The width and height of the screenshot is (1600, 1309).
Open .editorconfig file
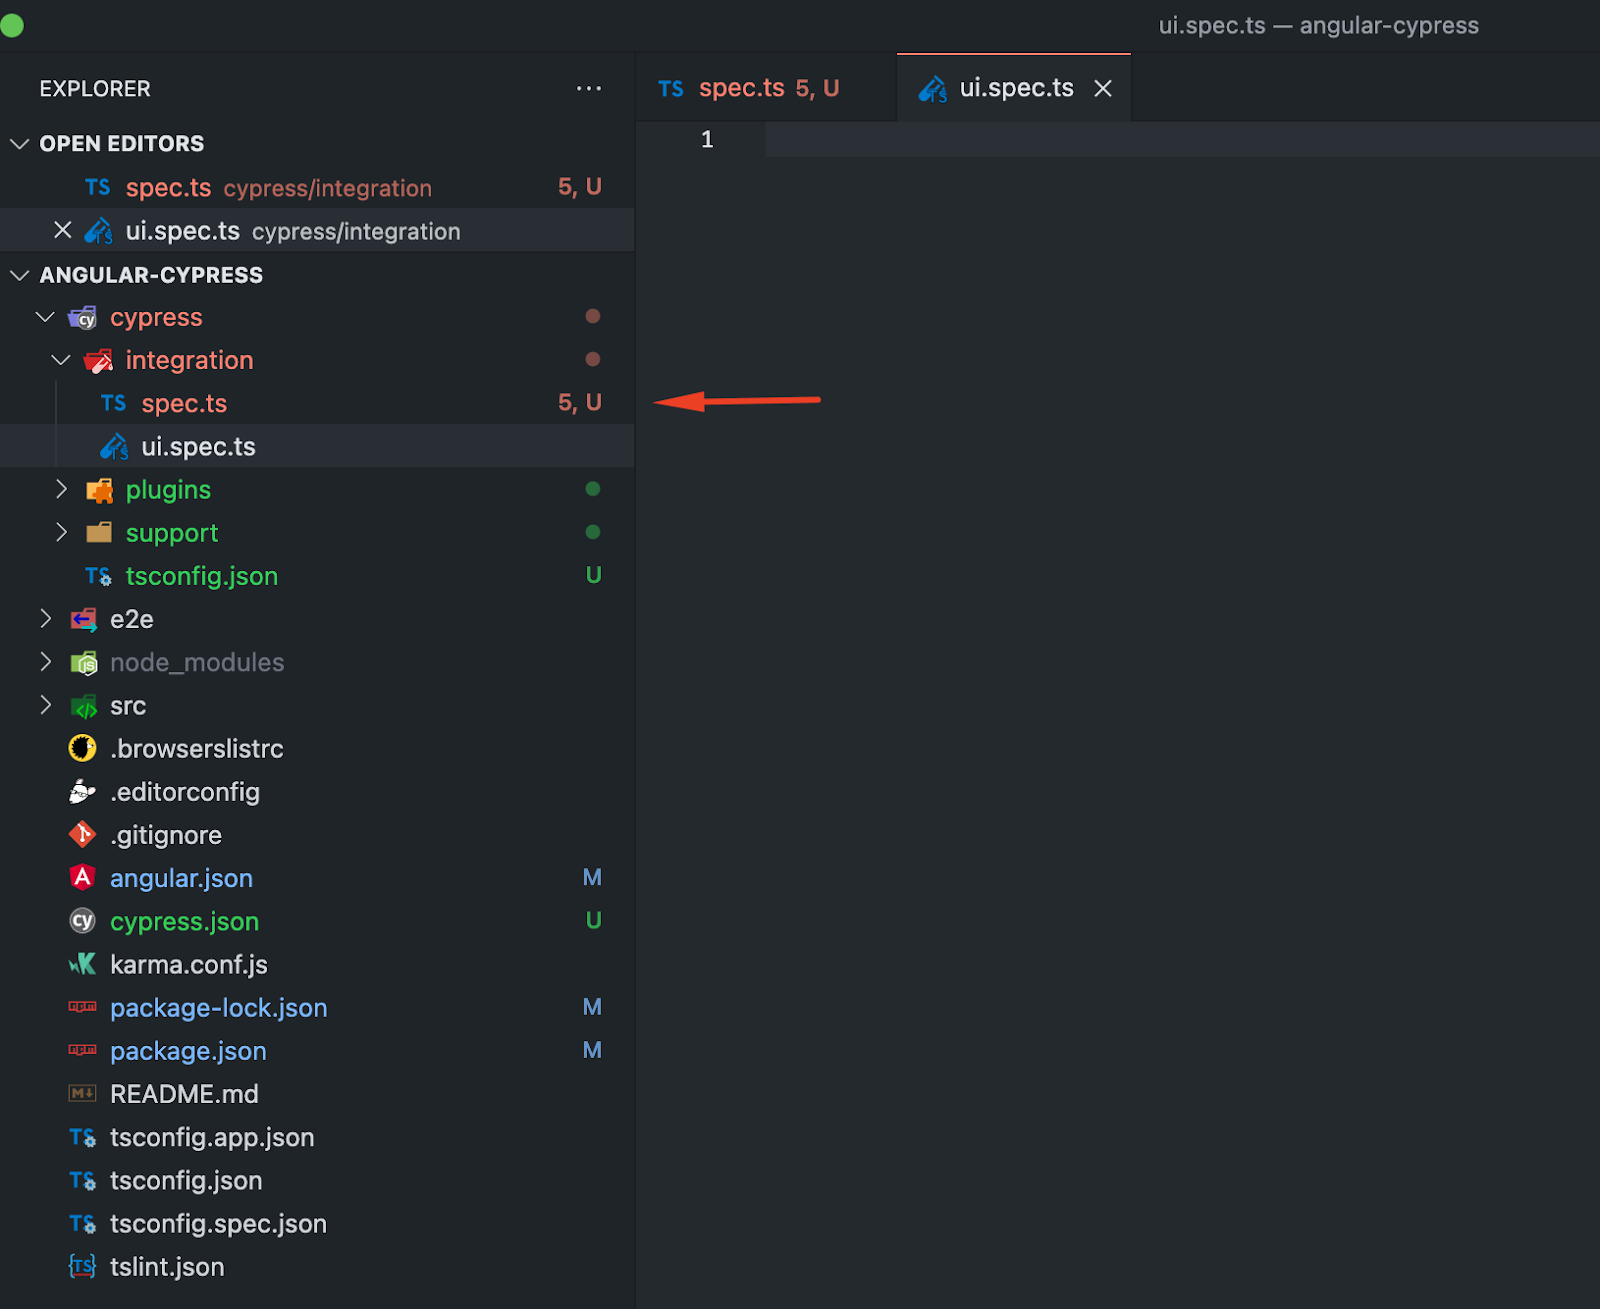pos(317,792)
